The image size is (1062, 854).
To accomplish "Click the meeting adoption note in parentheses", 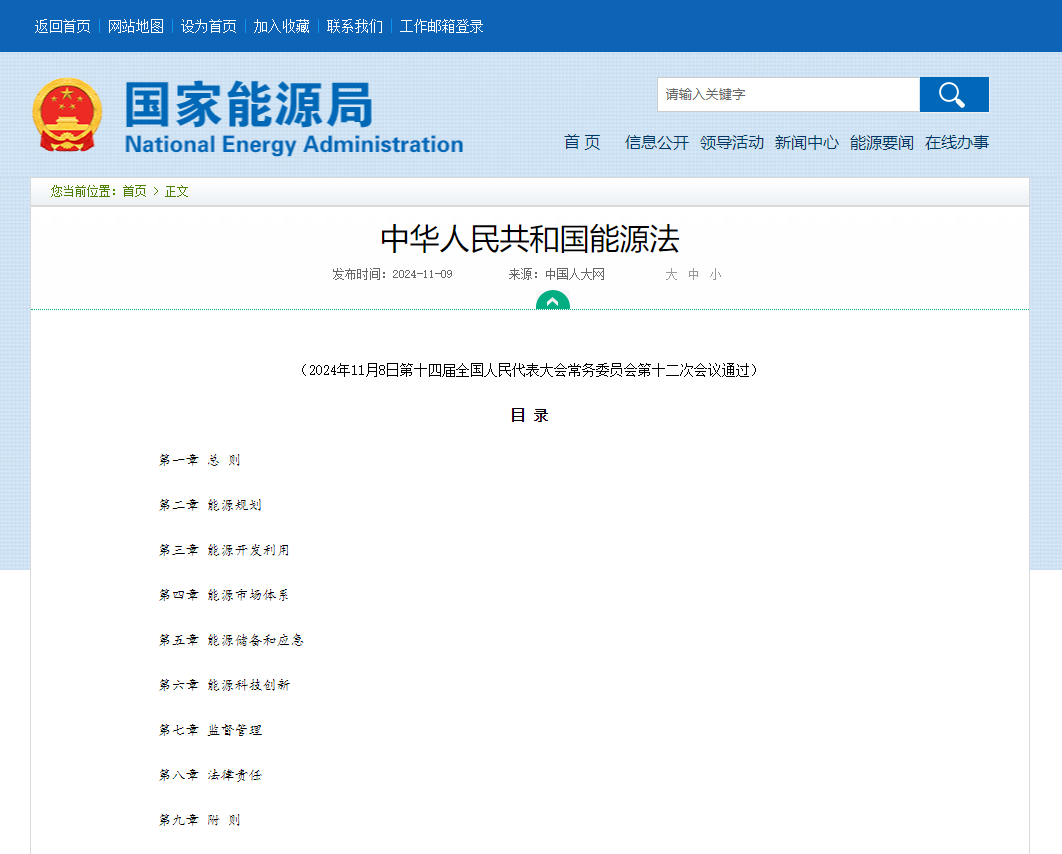I will click(530, 370).
